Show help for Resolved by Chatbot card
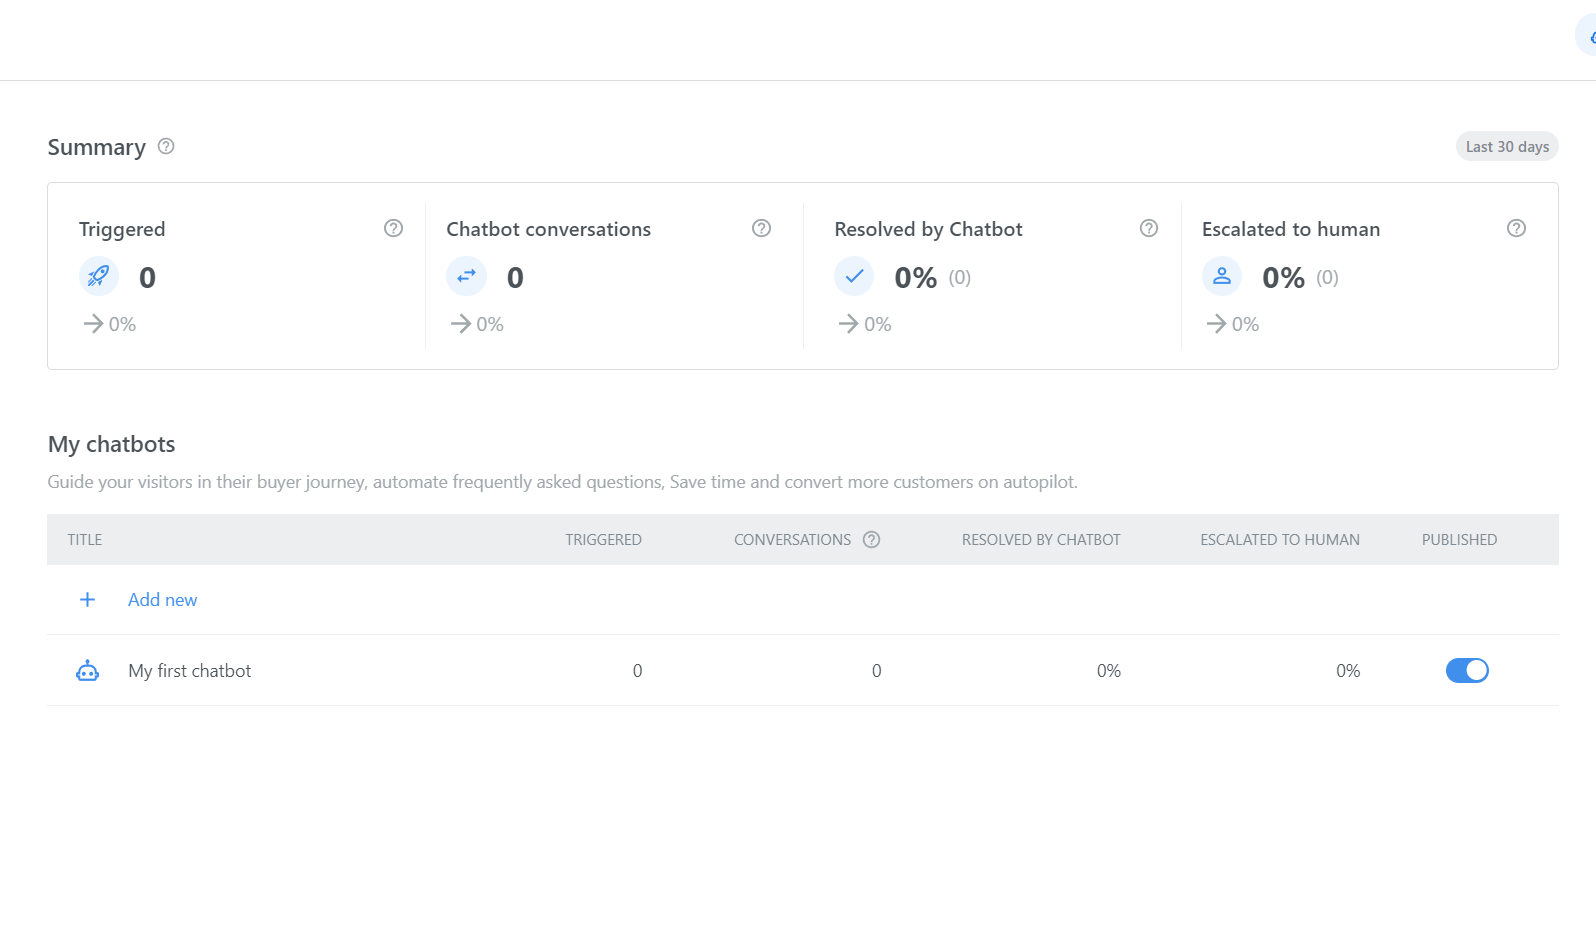Viewport: 1596px width, 929px height. 1148,228
